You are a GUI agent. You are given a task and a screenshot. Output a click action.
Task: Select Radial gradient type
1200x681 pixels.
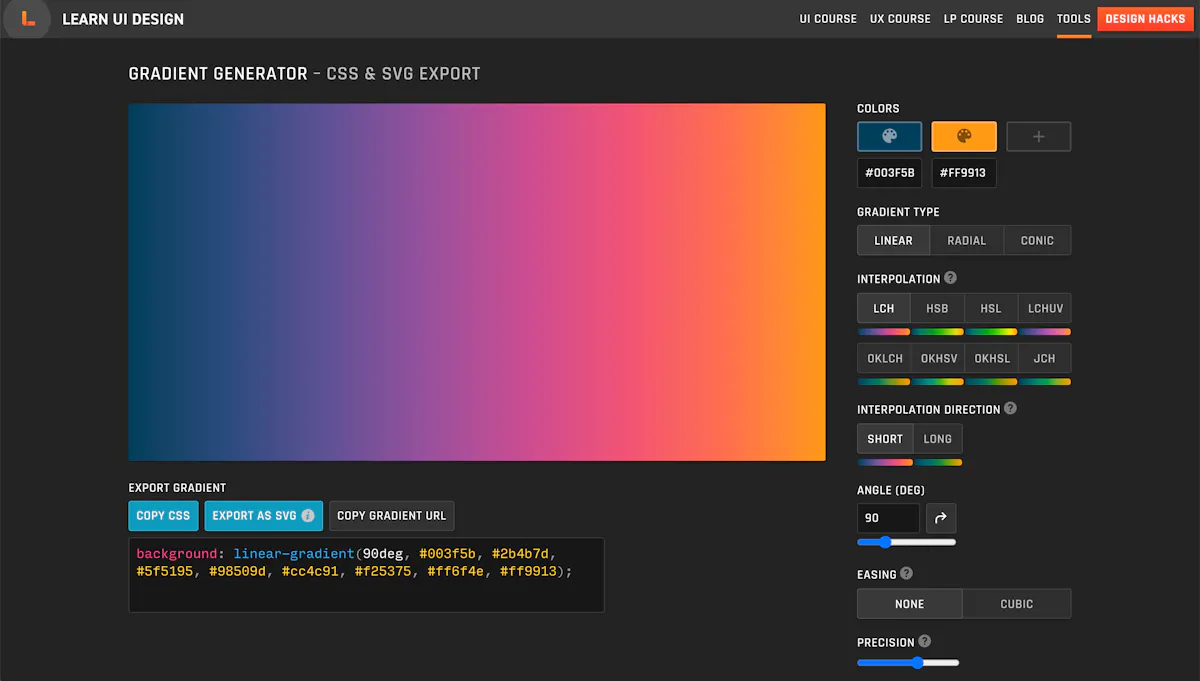coord(966,240)
